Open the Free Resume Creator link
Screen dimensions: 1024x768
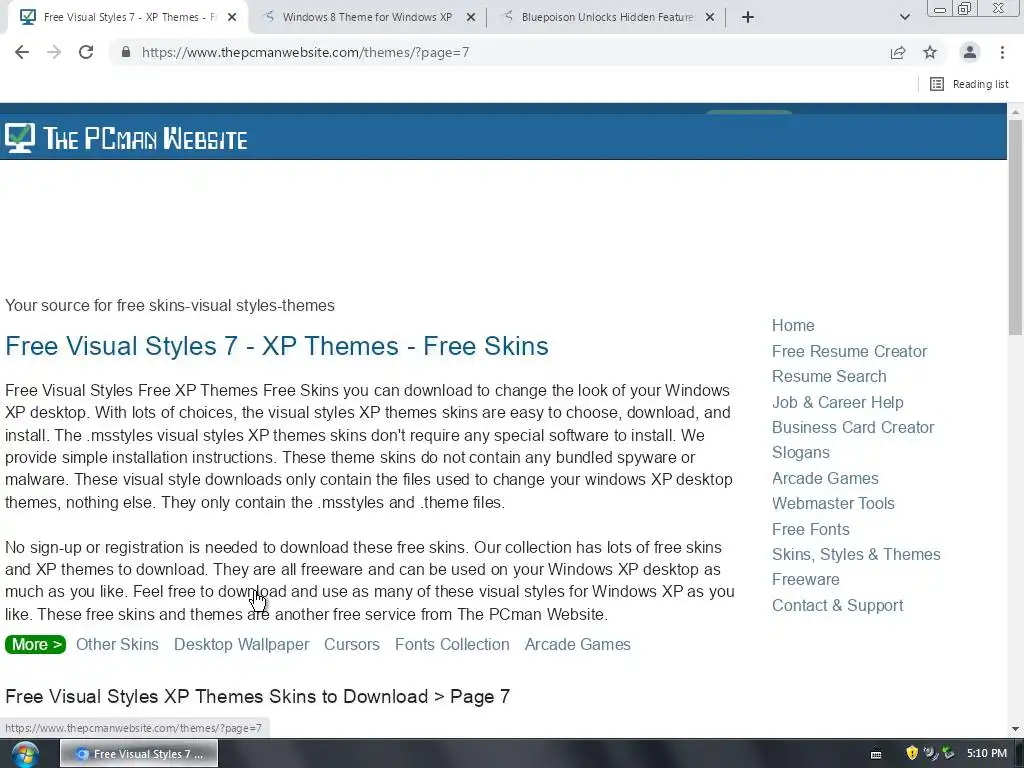coord(849,351)
